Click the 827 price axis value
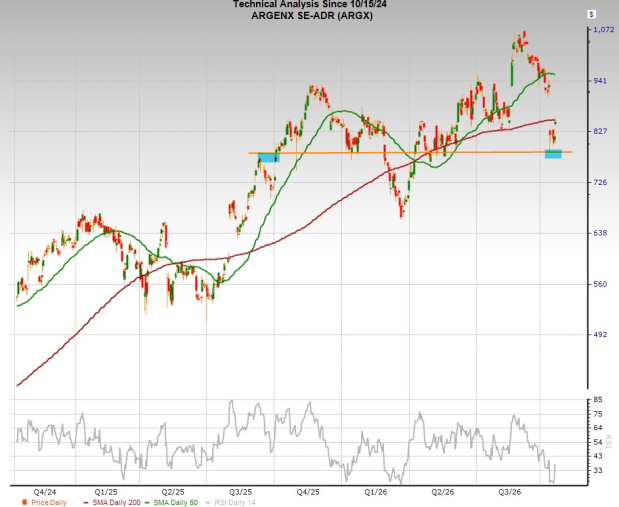This screenshot has height=507, width=619. point(600,131)
